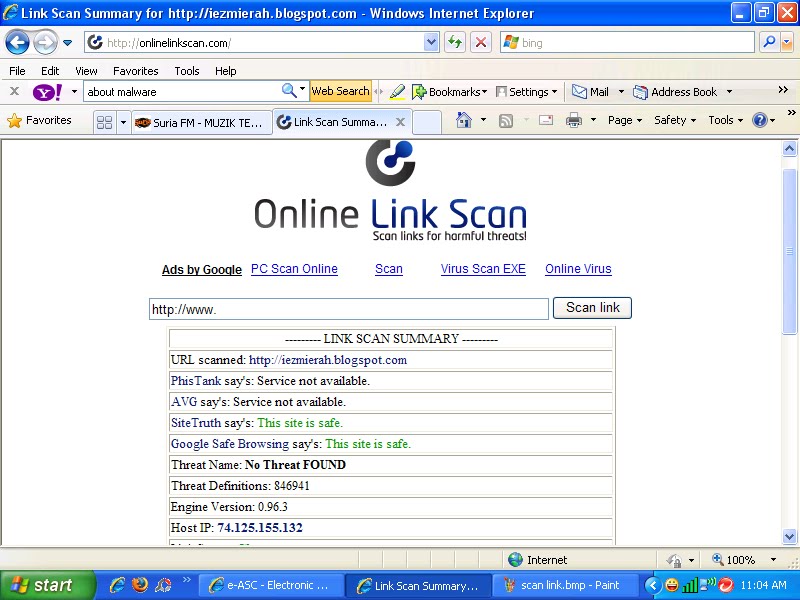Expand the address bar URL history dropdown
The width and height of the screenshot is (800, 600).
pyautogui.click(x=431, y=42)
